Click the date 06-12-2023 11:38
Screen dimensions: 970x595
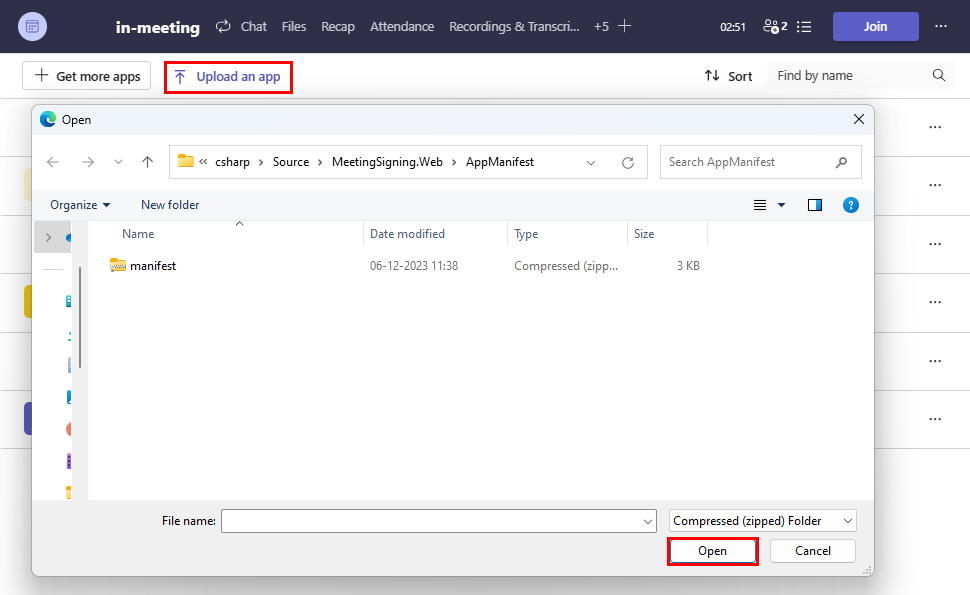[414, 266]
